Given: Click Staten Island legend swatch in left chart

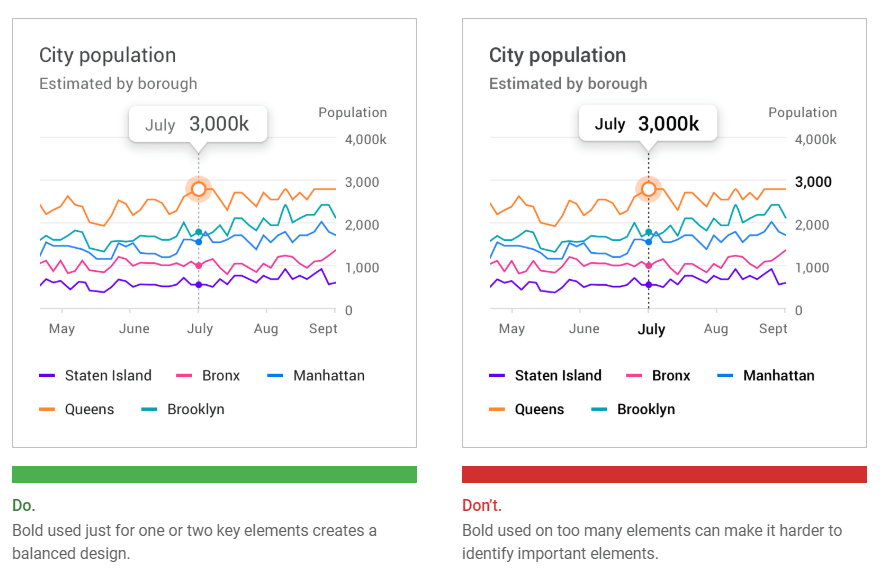Looking at the screenshot, I should tap(46, 376).
